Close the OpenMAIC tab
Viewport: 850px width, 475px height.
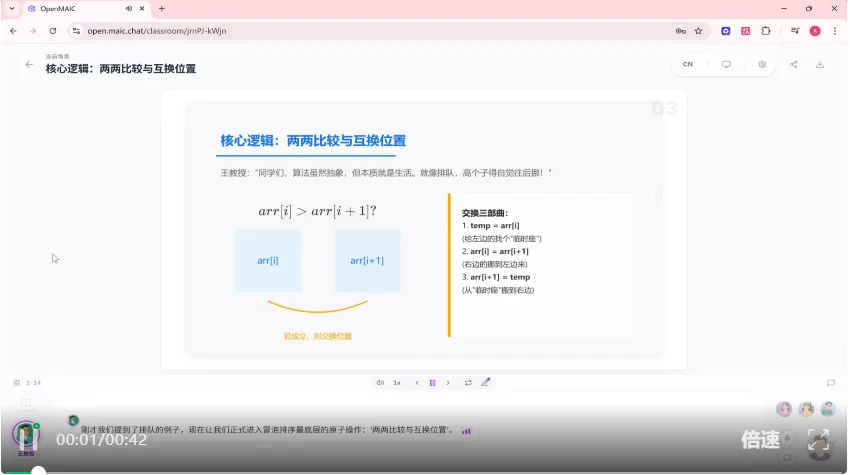pyautogui.click(x=142, y=9)
